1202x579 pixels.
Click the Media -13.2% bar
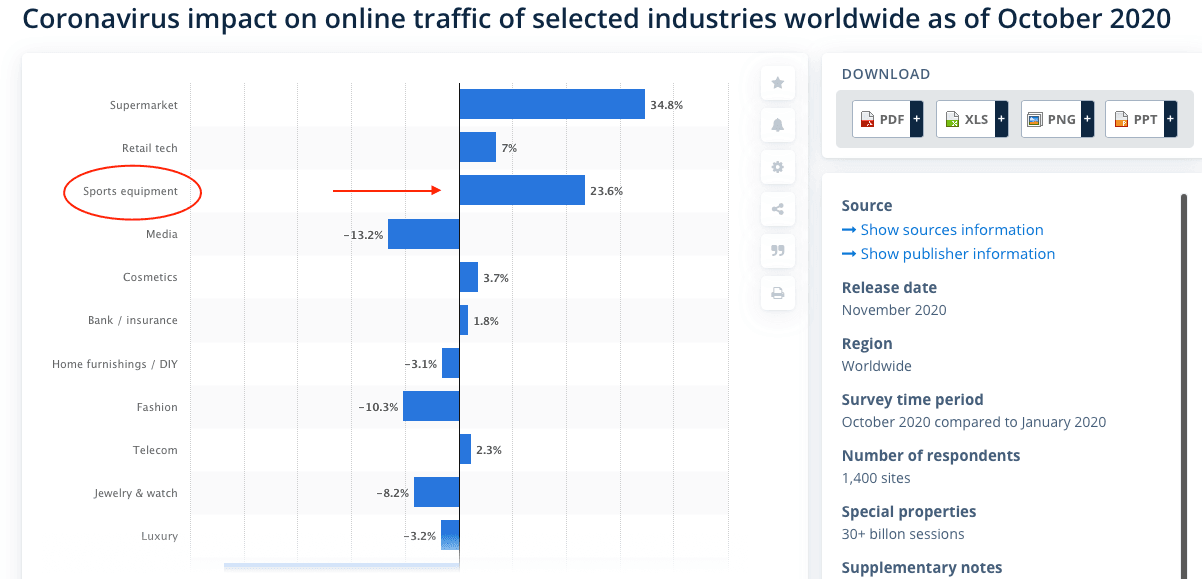[x=424, y=234]
